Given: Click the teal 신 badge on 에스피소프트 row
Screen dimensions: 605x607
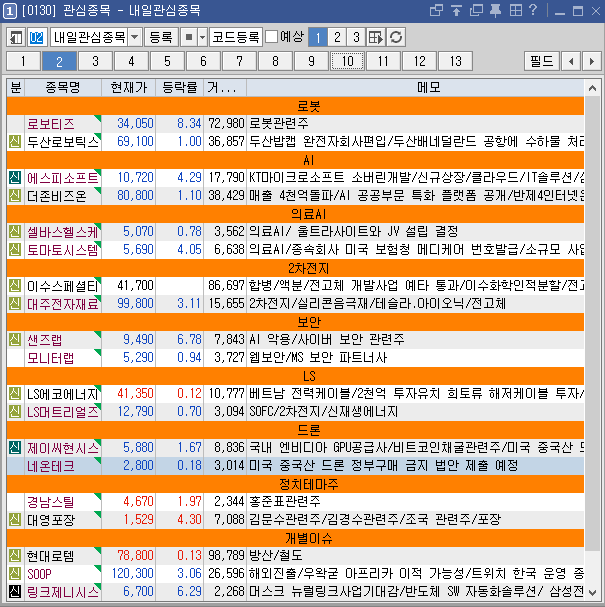Looking at the screenshot, I should 15,178.
